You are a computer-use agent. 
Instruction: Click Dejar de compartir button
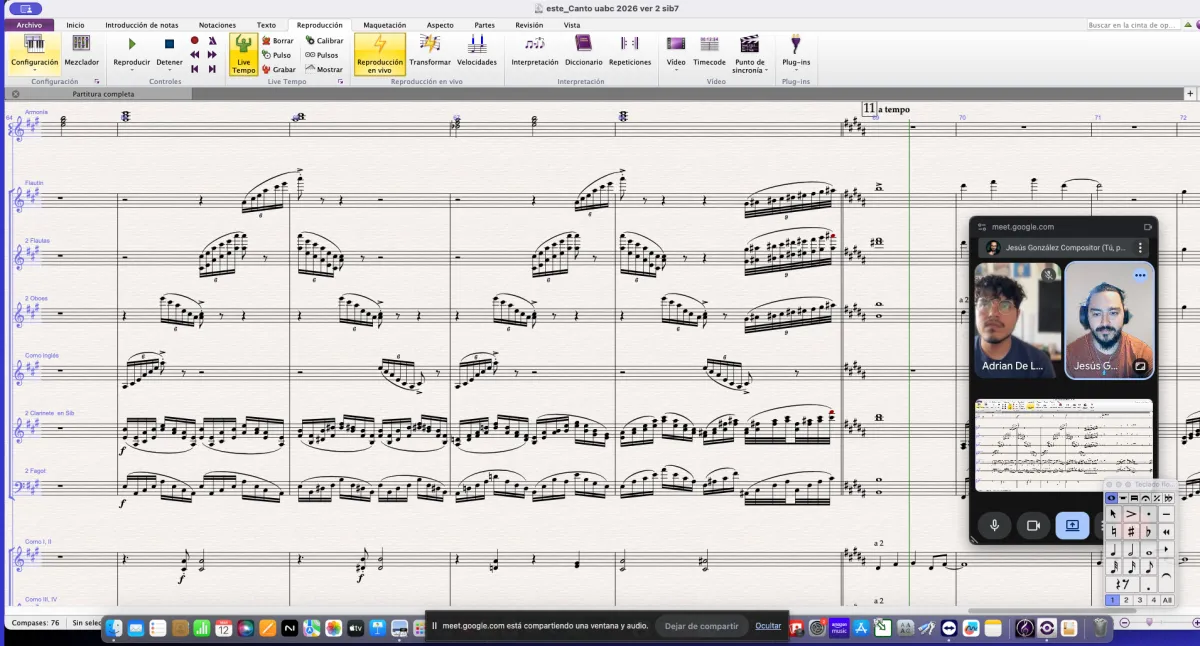(701, 626)
